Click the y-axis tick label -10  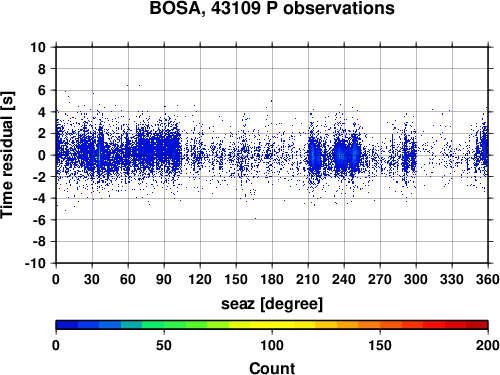click(35, 263)
